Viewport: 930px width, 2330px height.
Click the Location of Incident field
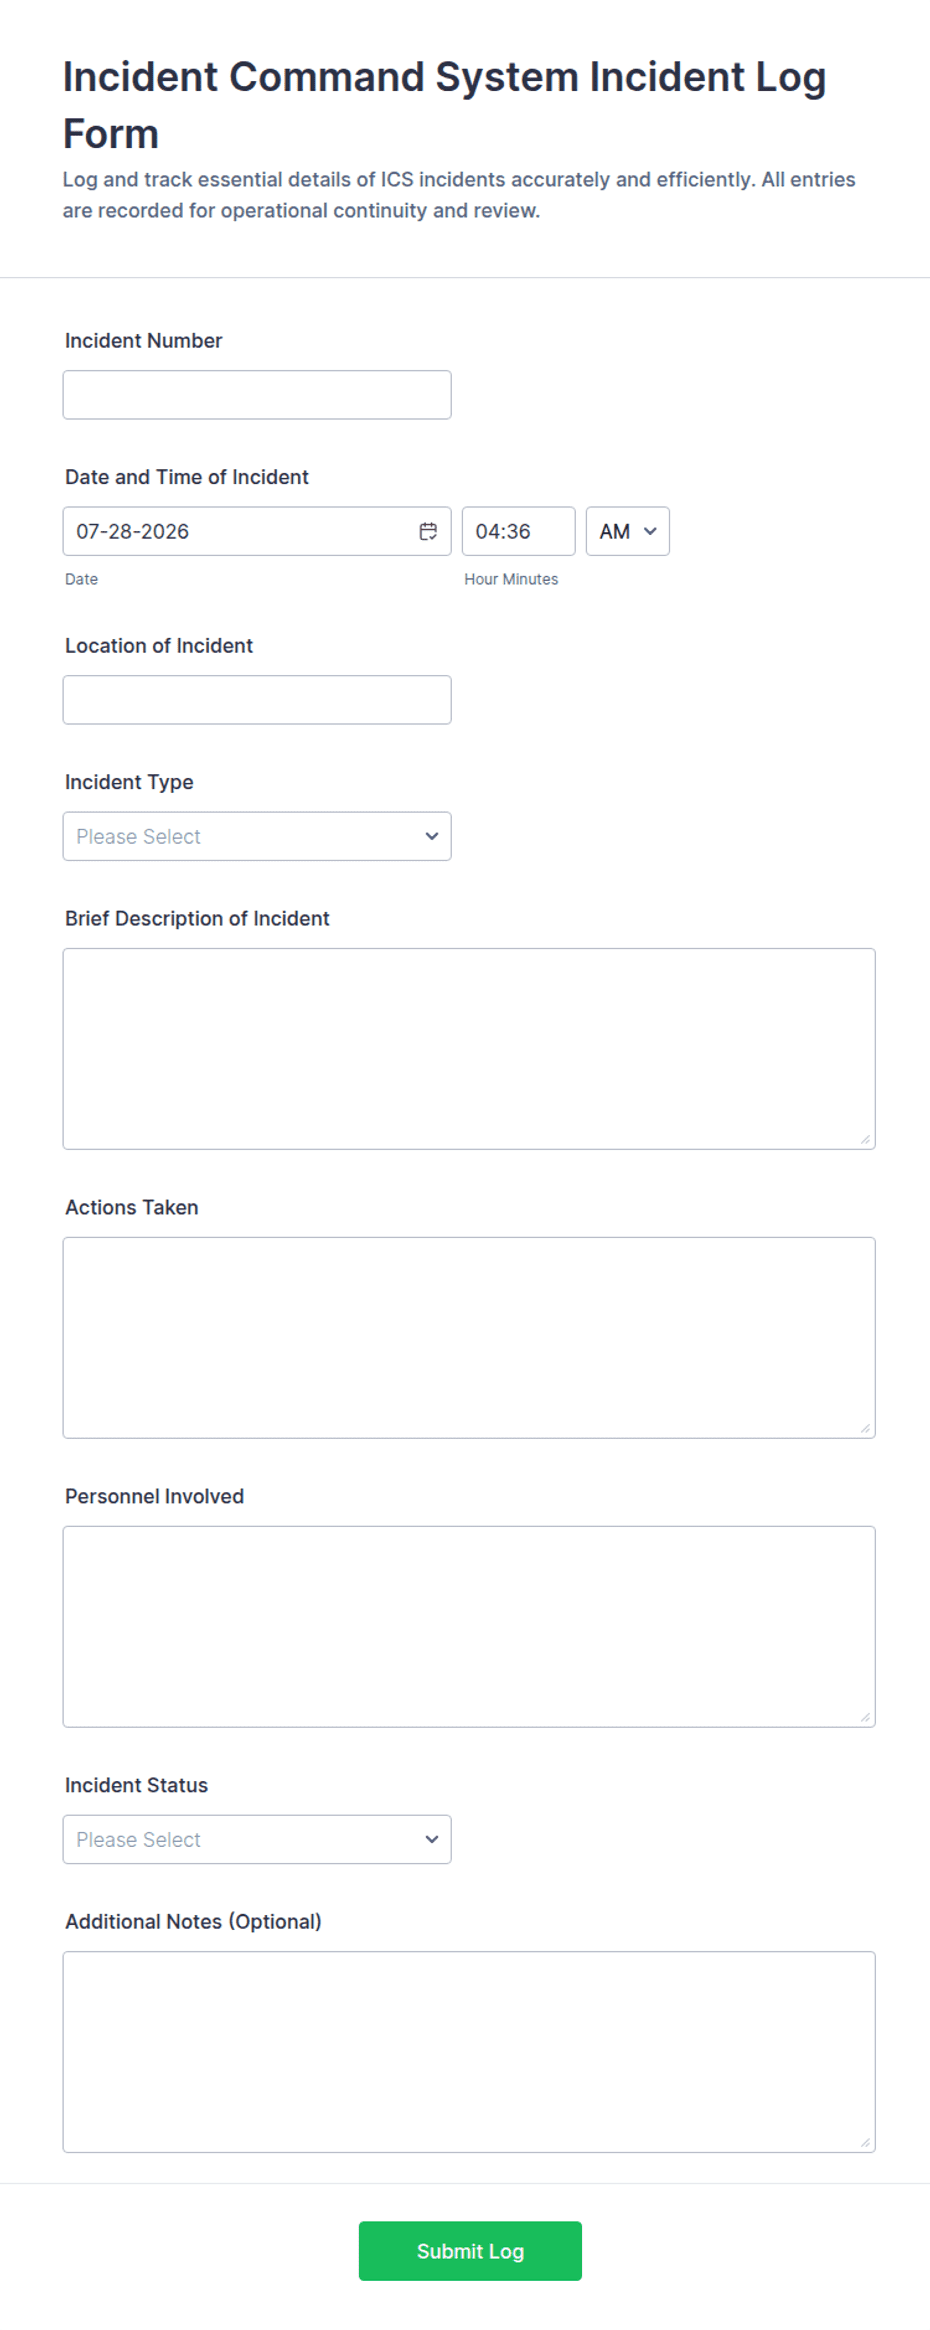click(x=257, y=700)
